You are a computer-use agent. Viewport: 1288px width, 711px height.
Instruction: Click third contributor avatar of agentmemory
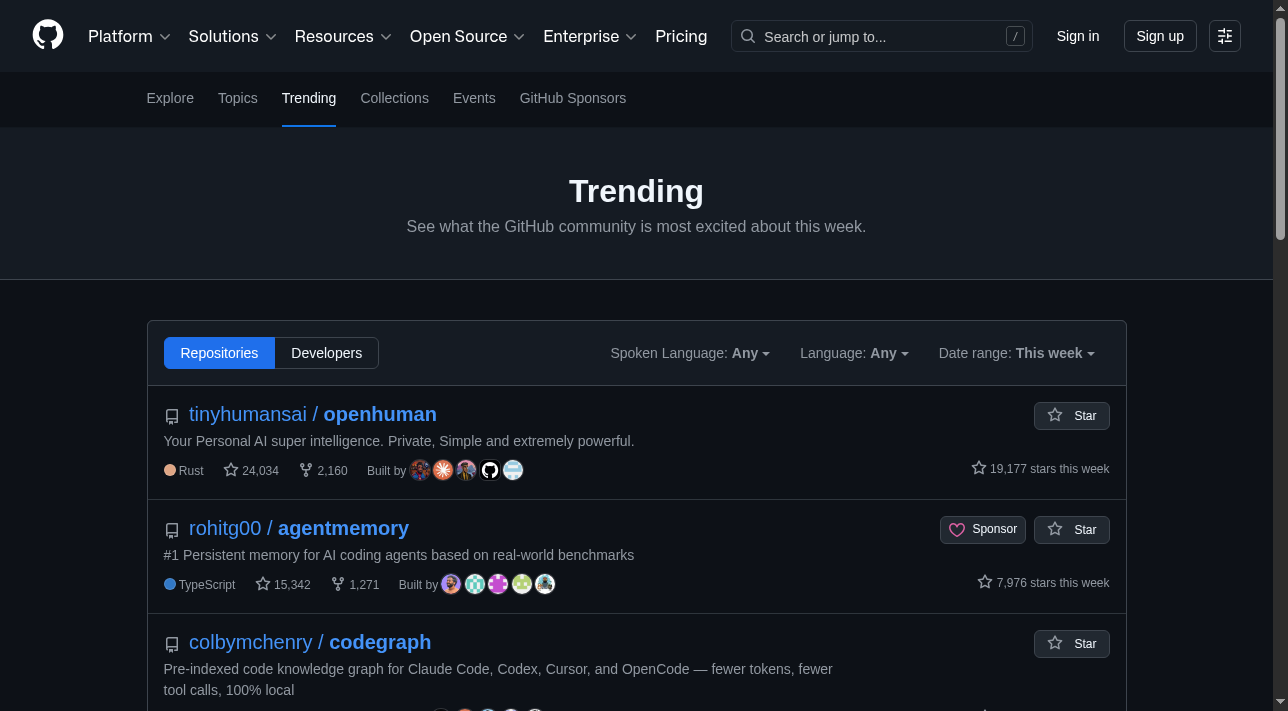[498, 584]
